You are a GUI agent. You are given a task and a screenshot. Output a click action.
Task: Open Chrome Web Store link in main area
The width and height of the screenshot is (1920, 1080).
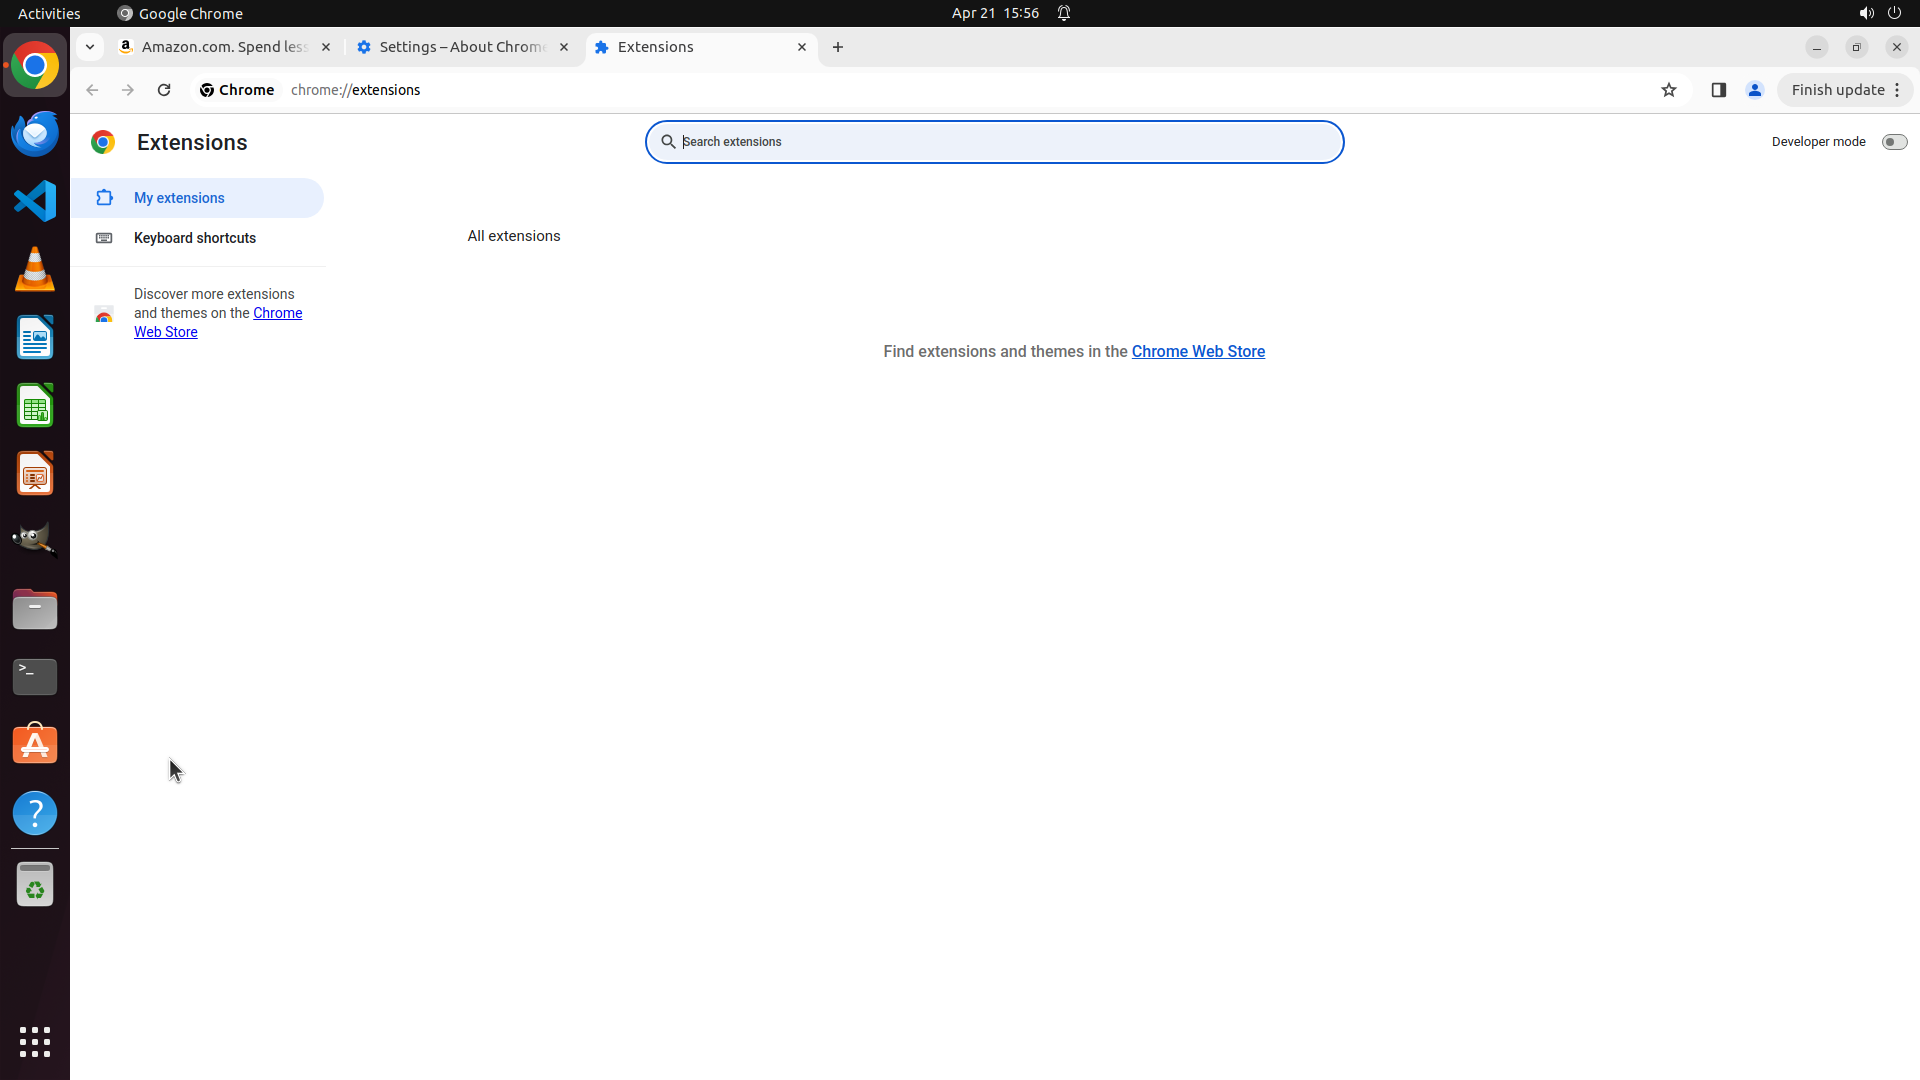(1198, 352)
